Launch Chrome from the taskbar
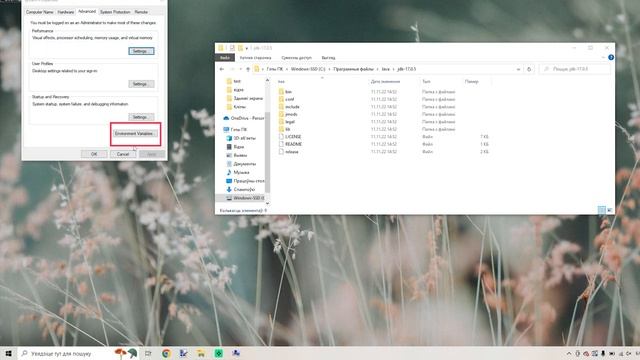 click(166, 353)
